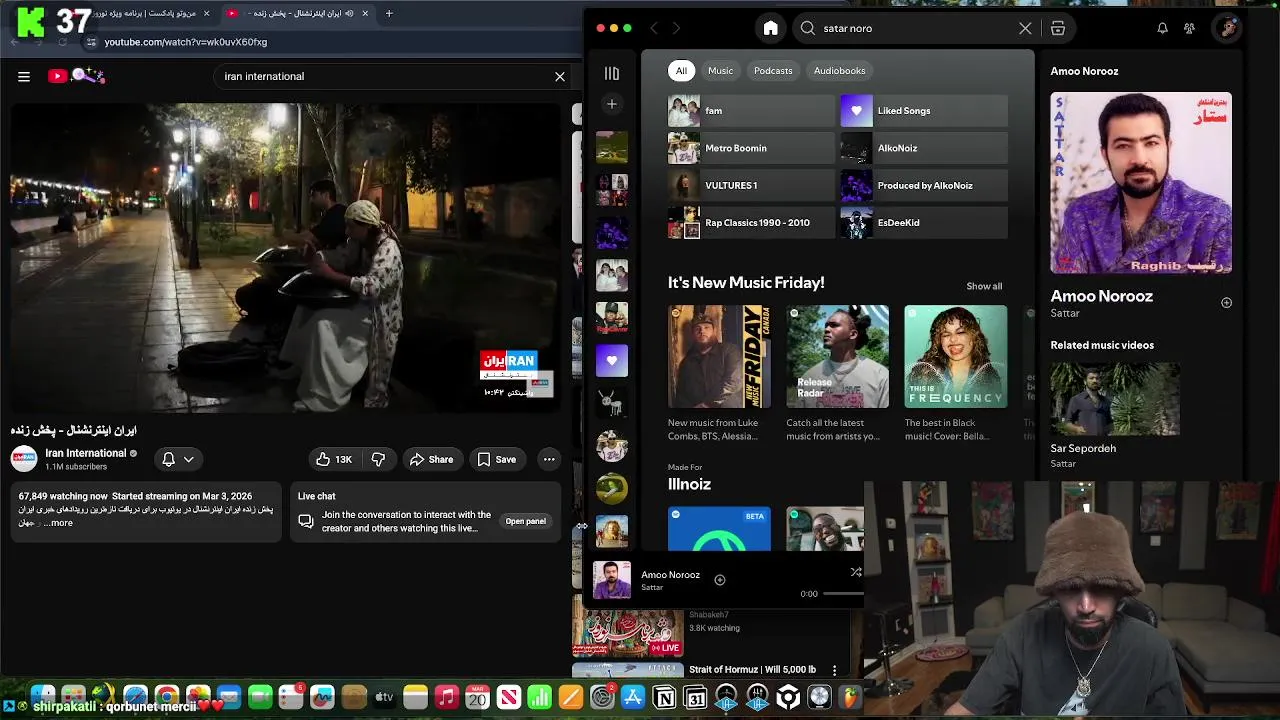Viewport: 1280px width, 720px height.
Task: Open Amoo Norooz track title in player bar
Action: click(670, 575)
